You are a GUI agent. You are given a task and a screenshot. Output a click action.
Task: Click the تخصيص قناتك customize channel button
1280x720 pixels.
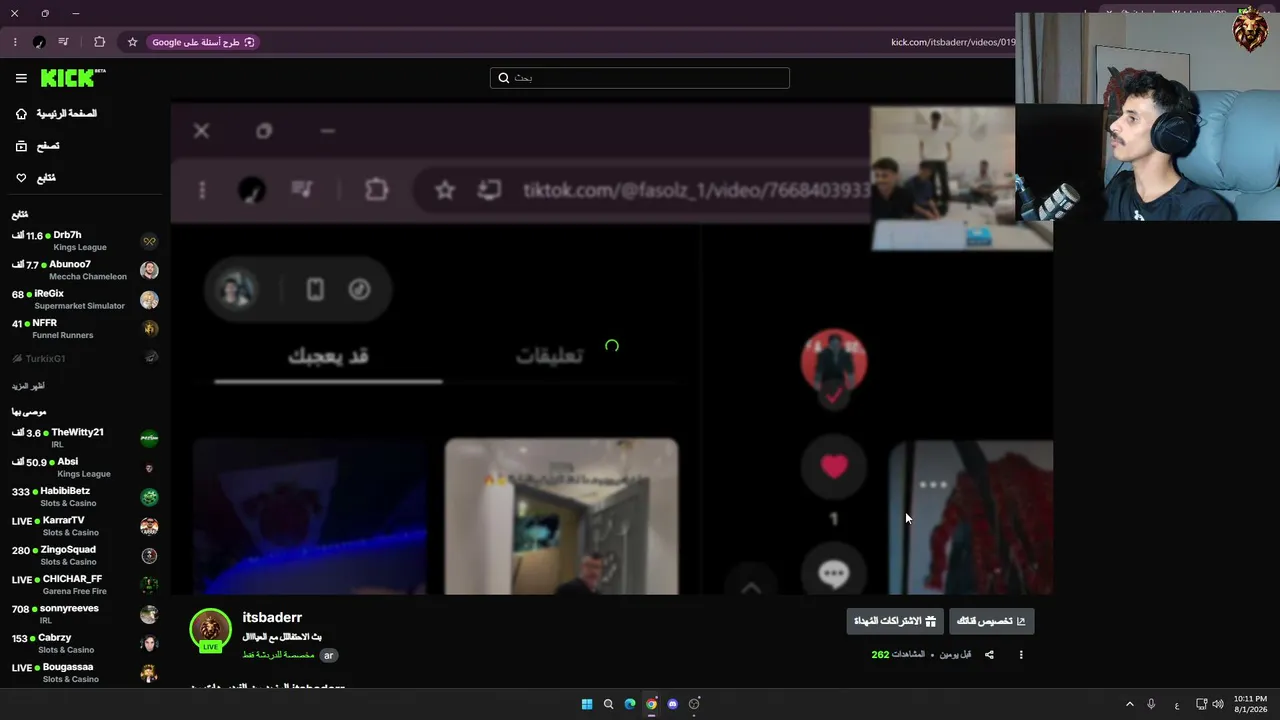pyautogui.click(x=992, y=621)
